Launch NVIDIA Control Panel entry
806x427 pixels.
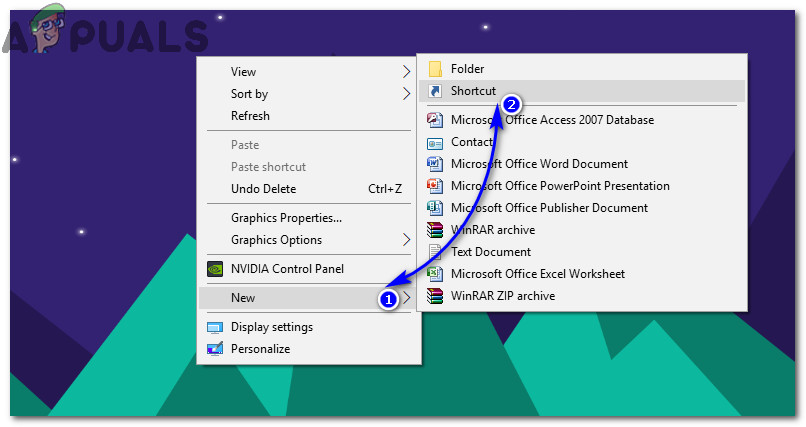[x=309, y=269]
